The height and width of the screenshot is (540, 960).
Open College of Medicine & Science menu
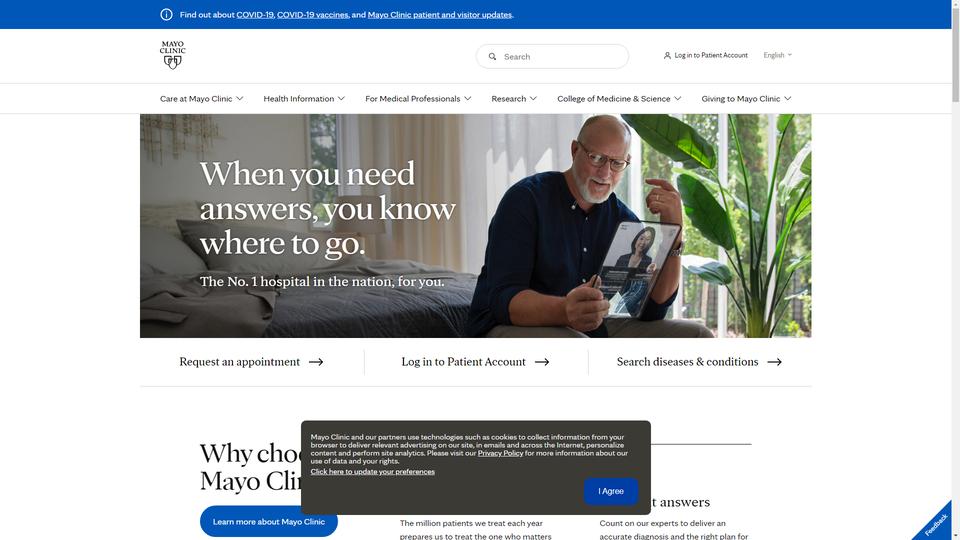(619, 99)
